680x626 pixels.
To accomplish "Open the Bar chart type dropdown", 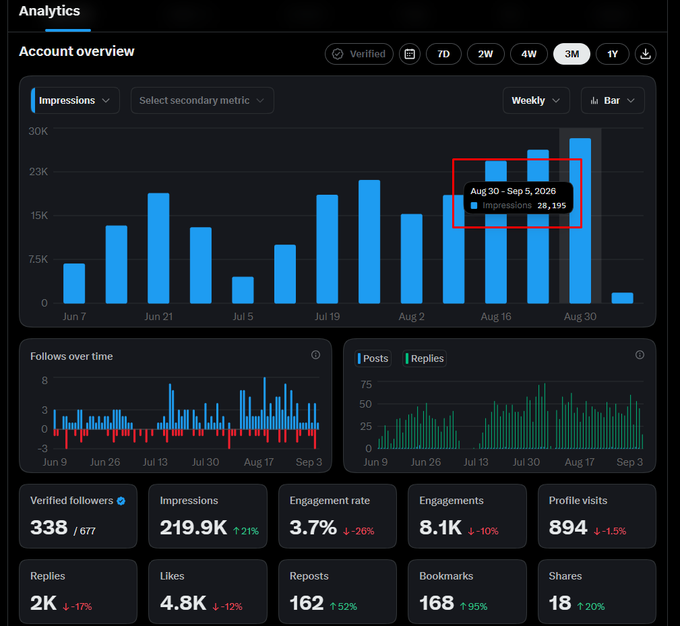I will (x=612, y=101).
